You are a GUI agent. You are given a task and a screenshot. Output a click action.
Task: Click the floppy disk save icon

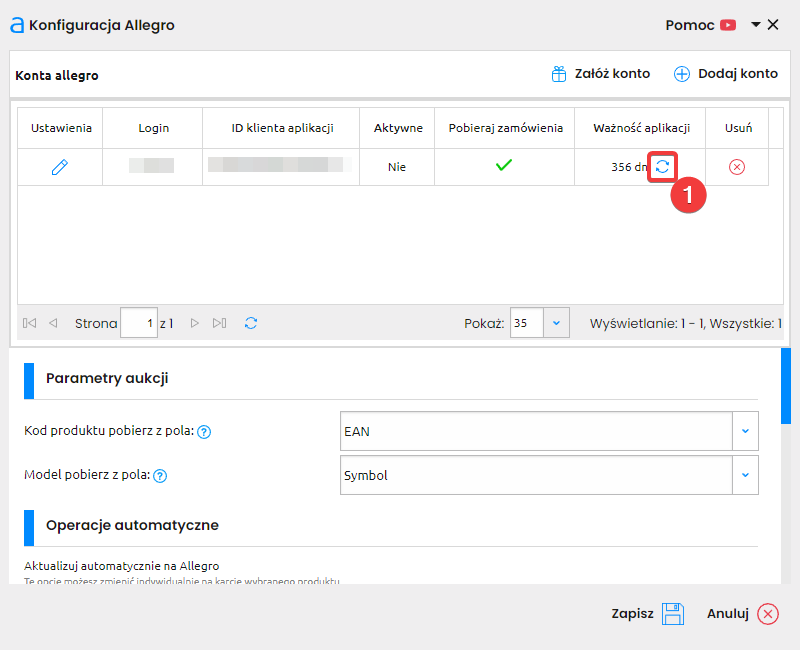pyautogui.click(x=672, y=614)
